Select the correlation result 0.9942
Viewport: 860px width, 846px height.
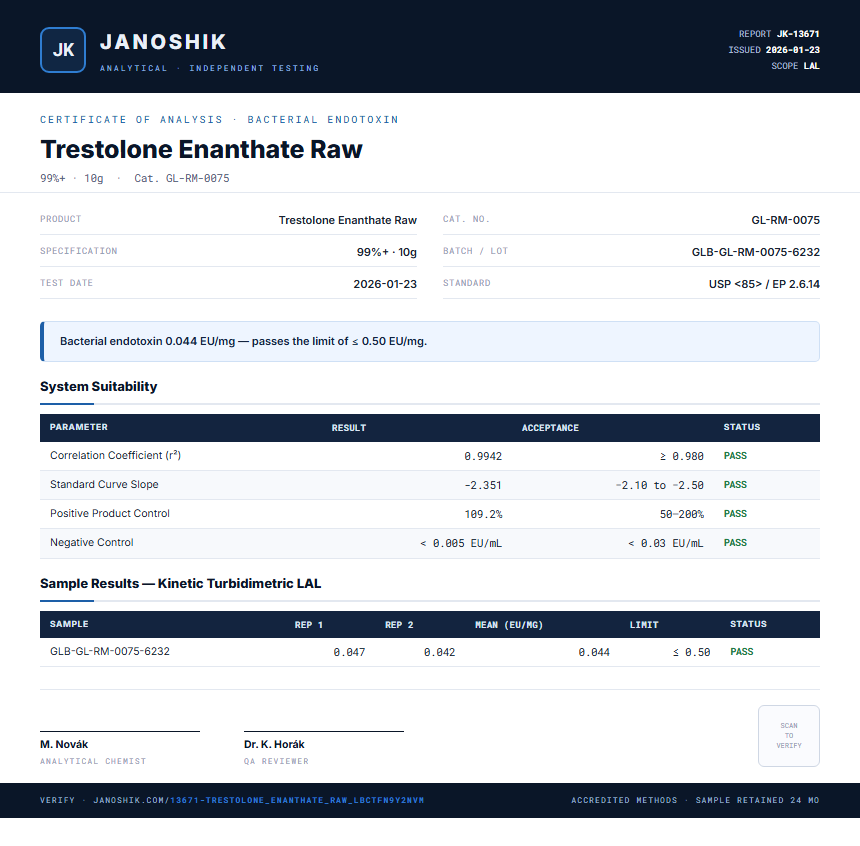coord(483,456)
